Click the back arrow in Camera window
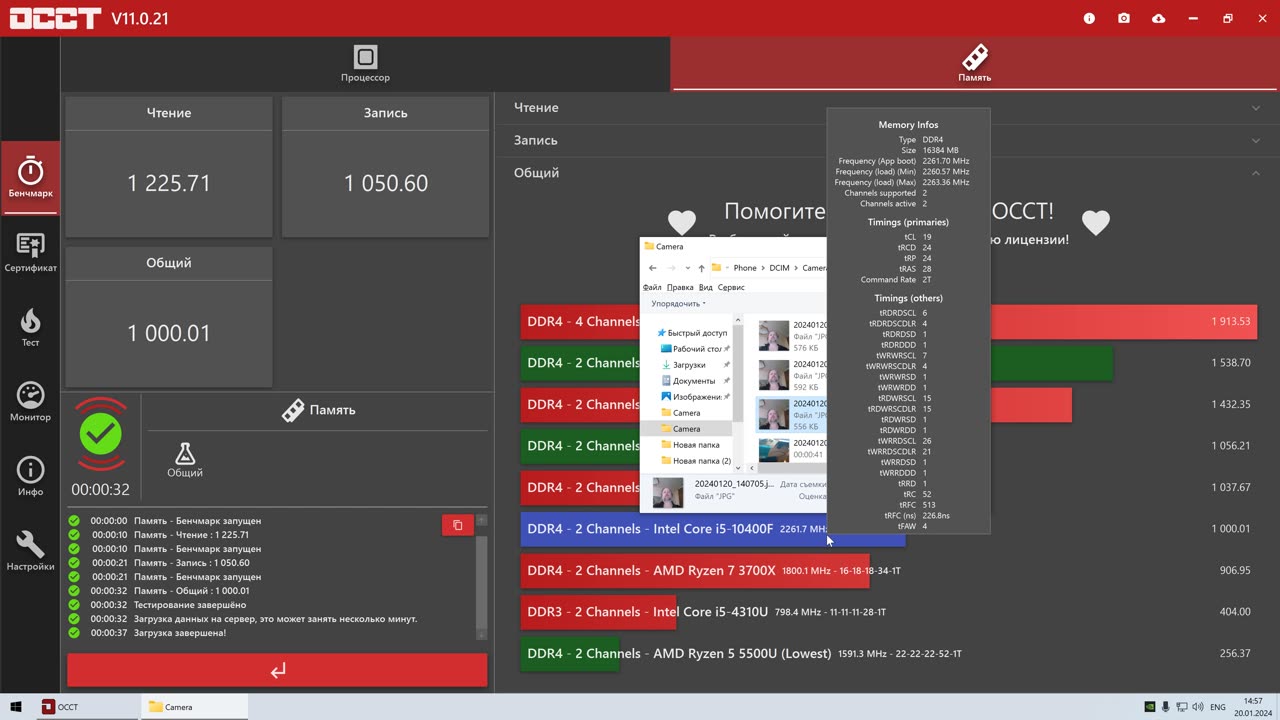1280x720 pixels. point(653,268)
